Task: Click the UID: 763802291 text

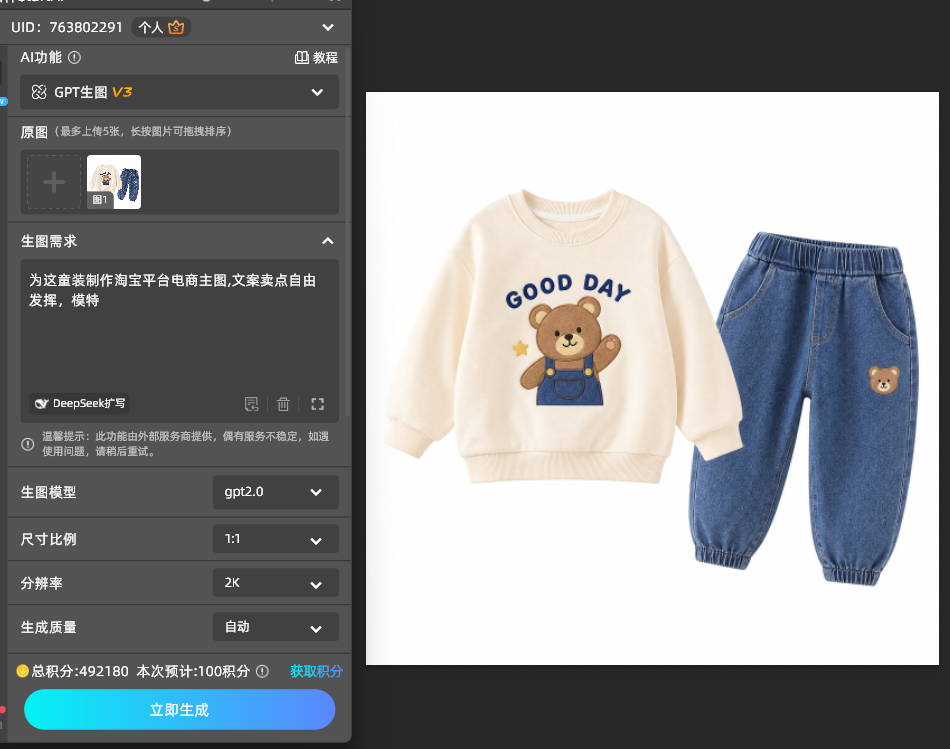Action: (67, 27)
